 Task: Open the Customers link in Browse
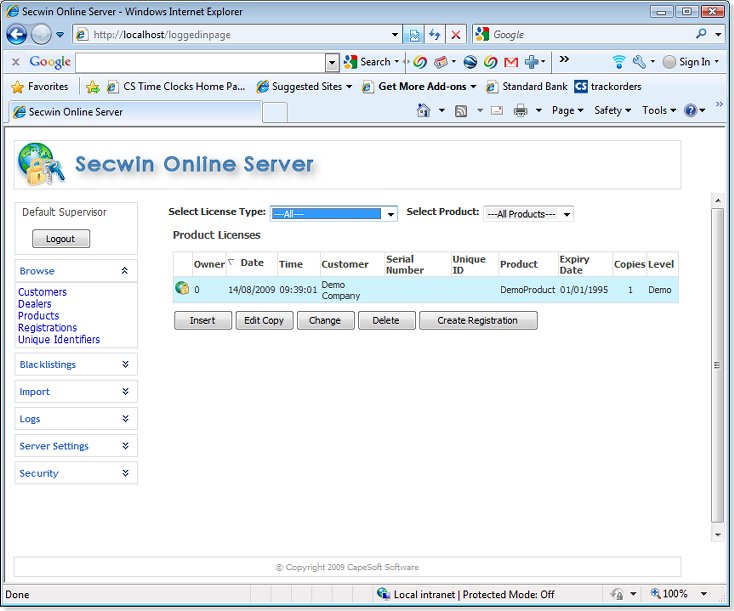coord(42,292)
